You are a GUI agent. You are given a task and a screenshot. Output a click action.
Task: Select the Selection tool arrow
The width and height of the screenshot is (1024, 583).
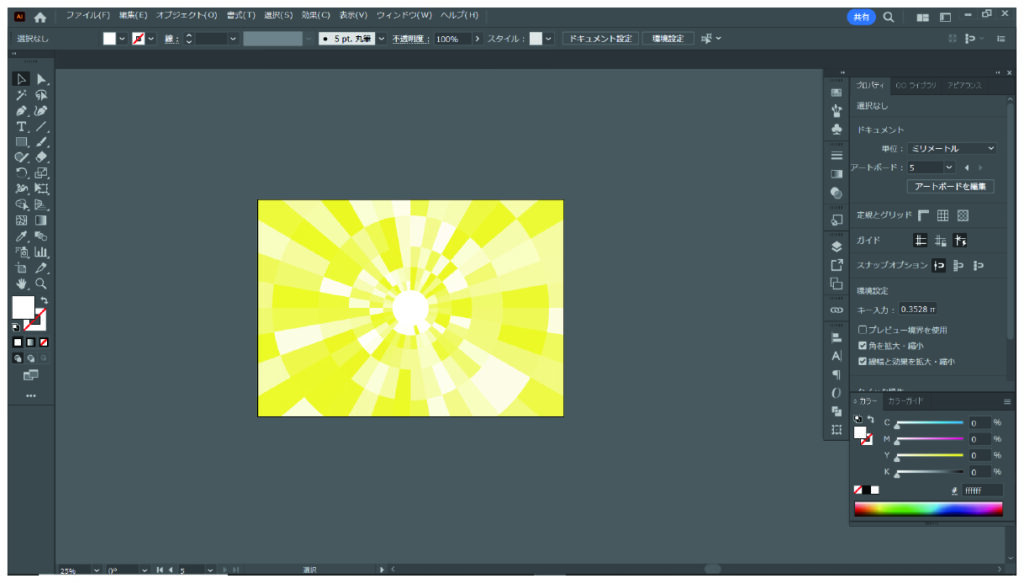coord(21,79)
